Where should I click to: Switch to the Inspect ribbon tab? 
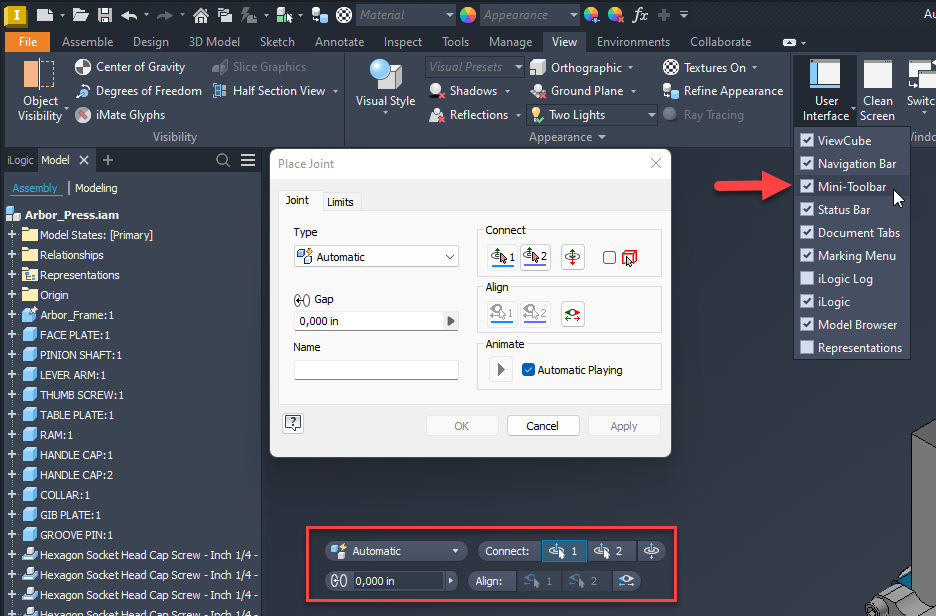point(402,42)
